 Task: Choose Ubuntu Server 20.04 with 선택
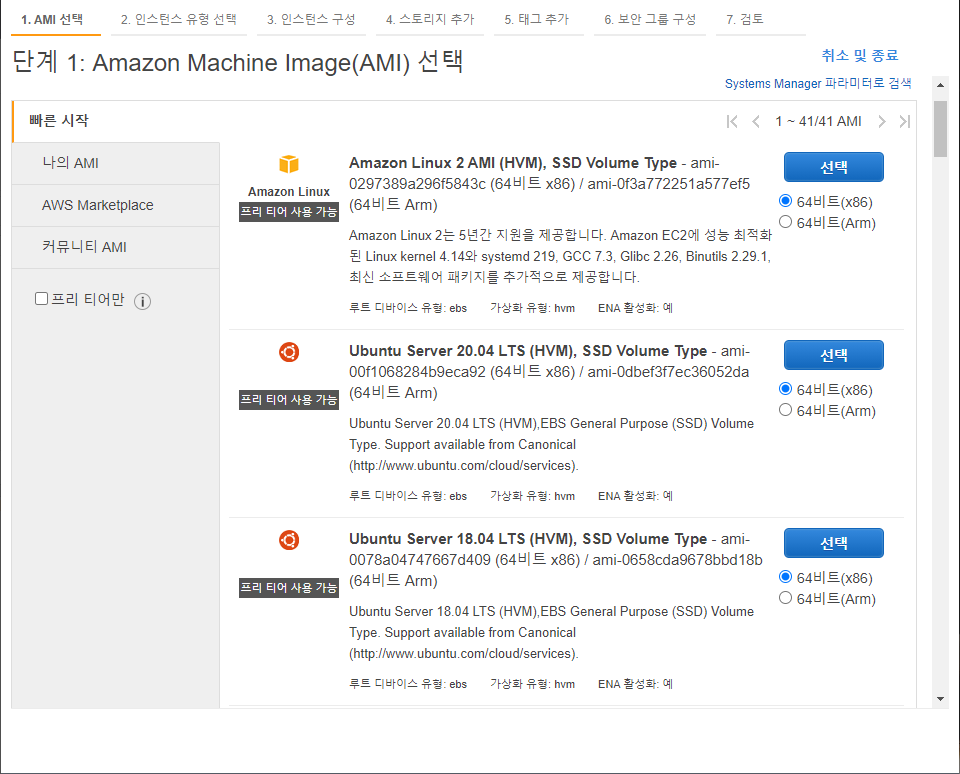click(x=833, y=355)
